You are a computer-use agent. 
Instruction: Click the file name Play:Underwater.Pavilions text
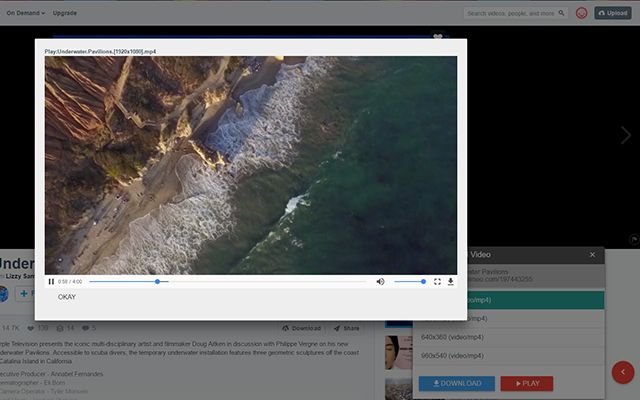point(100,51)
